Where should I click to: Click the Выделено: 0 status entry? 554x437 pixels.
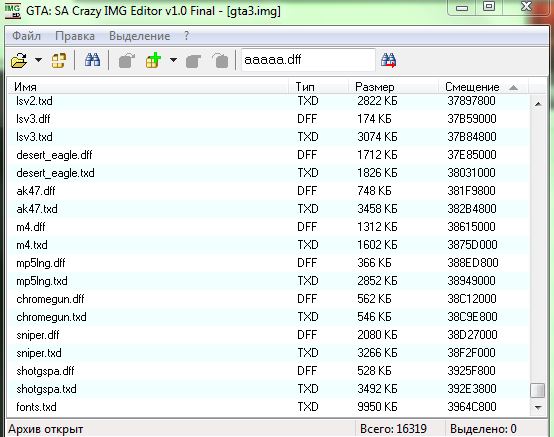pyautogui.click(x=483, y=429)
